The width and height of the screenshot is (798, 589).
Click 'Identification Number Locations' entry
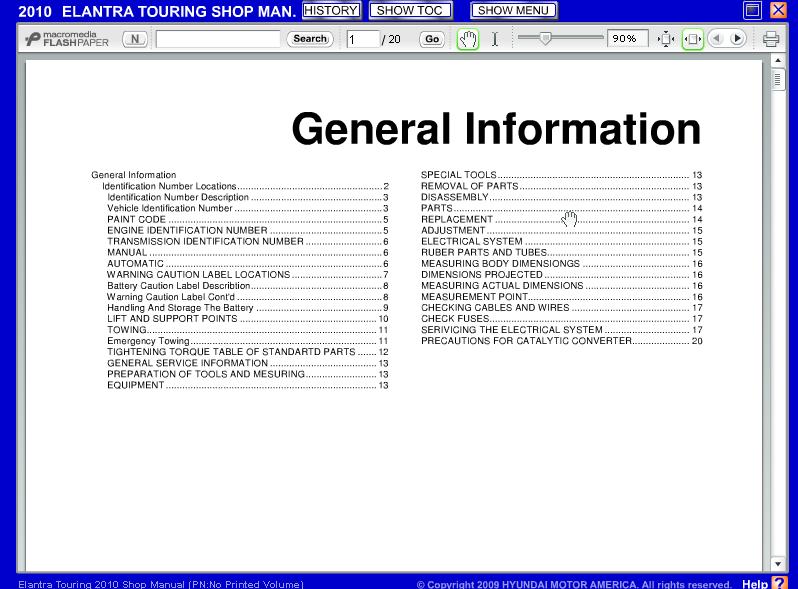click(x=245, y=186)
